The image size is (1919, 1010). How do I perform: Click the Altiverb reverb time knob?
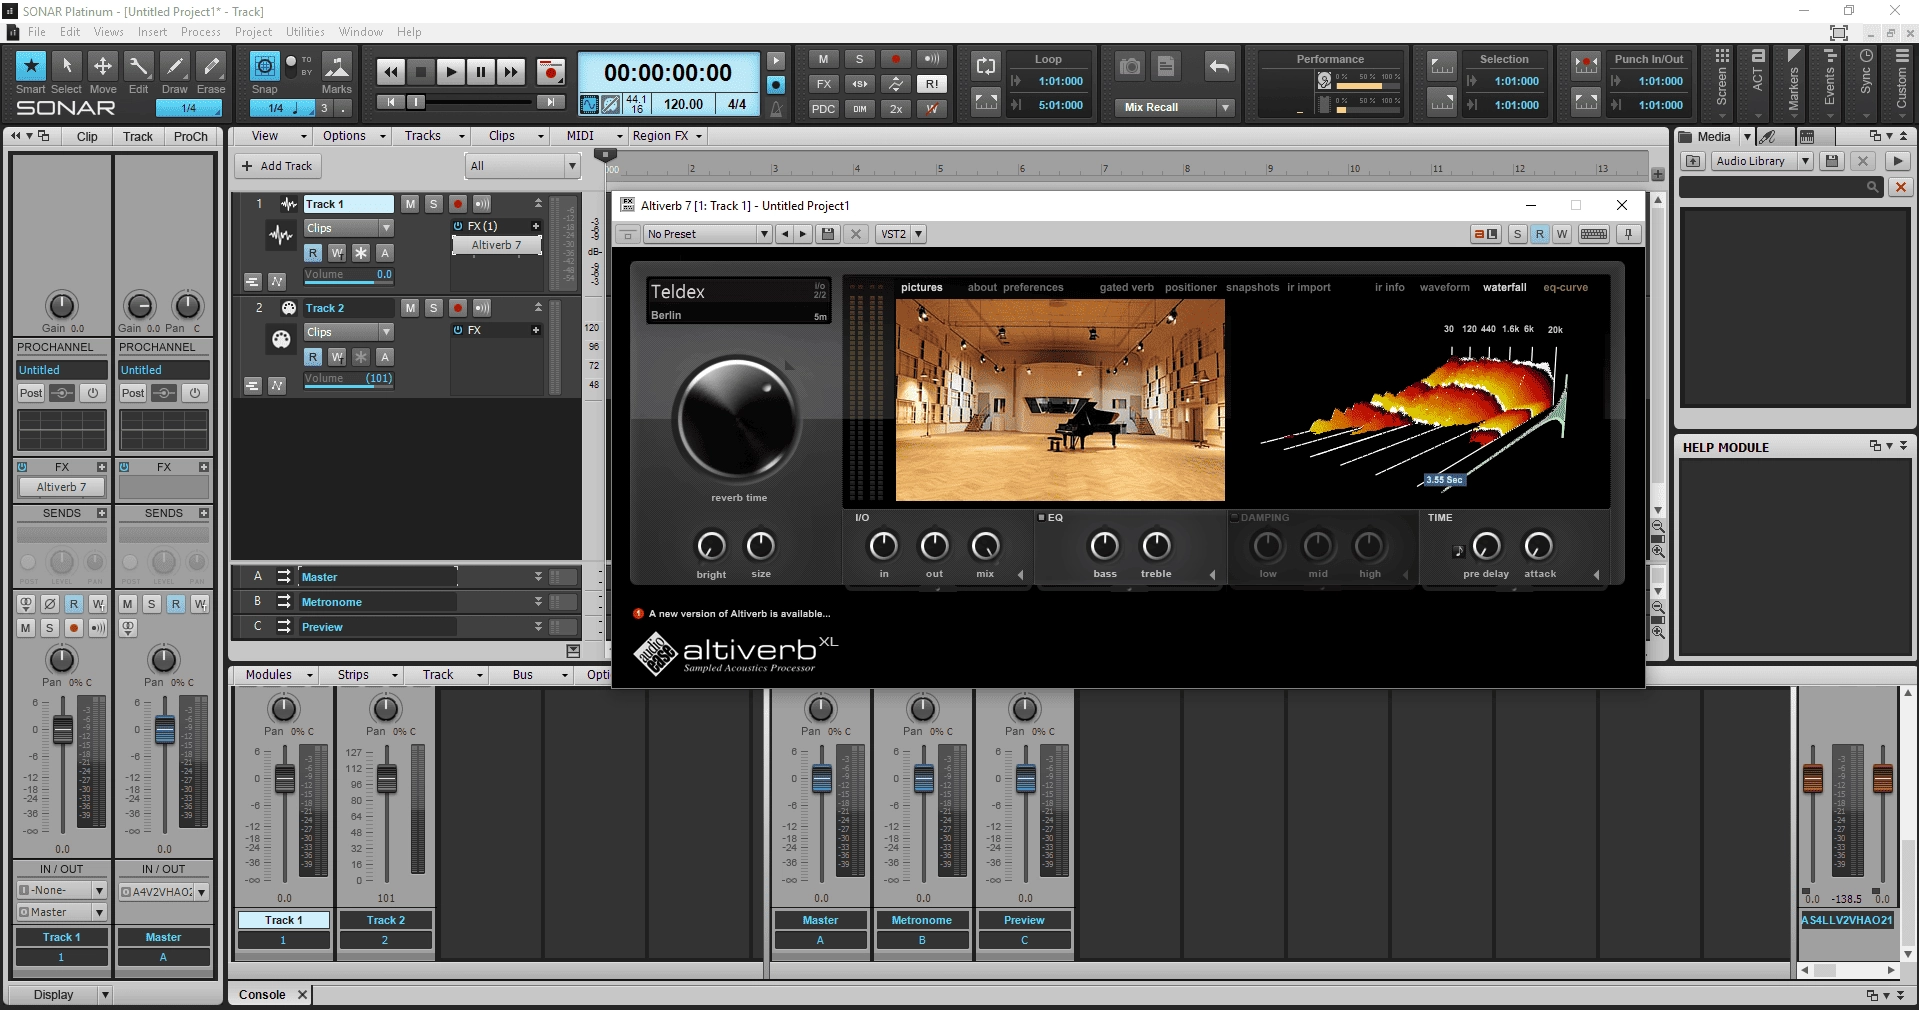point(738,419)
